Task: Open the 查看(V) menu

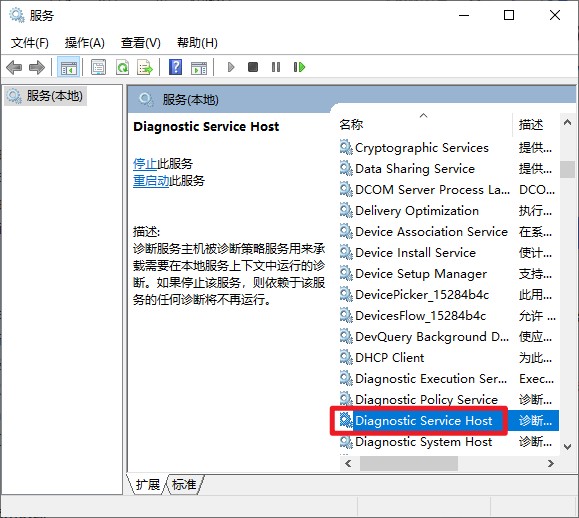Action: 141,43
